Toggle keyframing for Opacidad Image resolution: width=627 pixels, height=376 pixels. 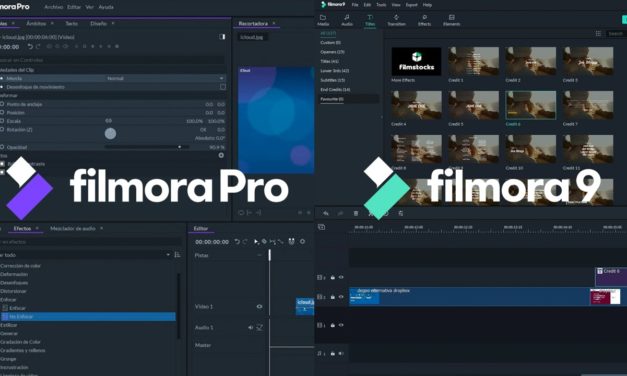click(x=2, y=147)
